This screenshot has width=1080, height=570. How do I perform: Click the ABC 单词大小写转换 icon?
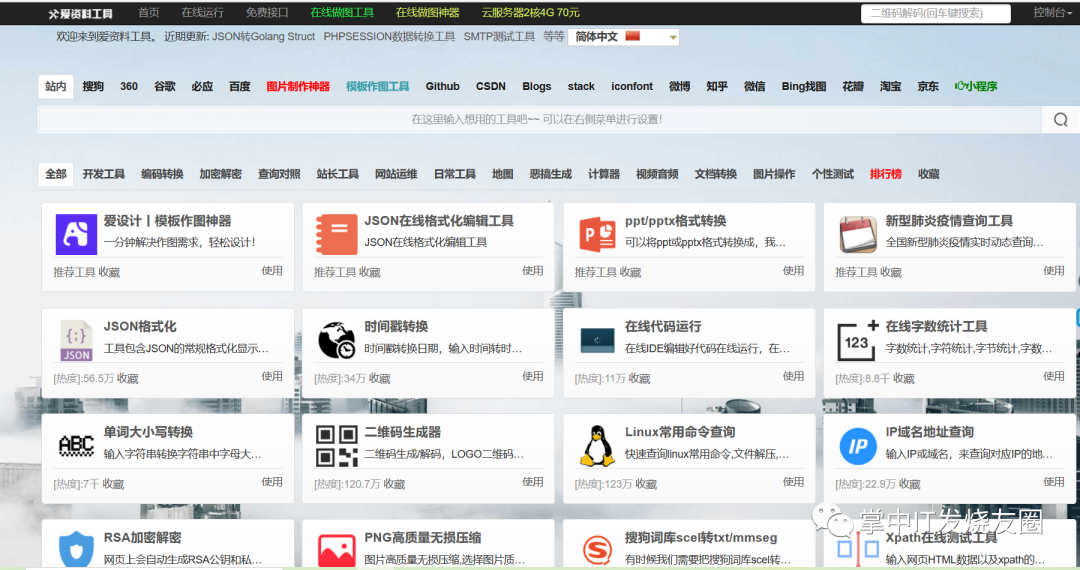(76, 446)
